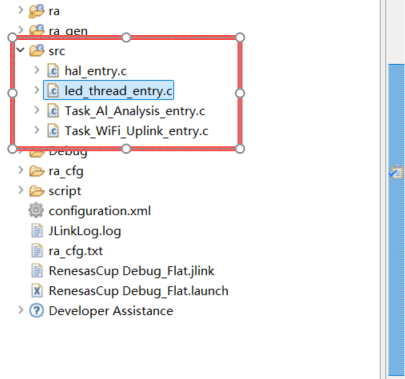The image size is (405, 379).
Task: Click the Task_WiFi_Uplink_entry.c file icon
Action: click(x=53, y=131)
